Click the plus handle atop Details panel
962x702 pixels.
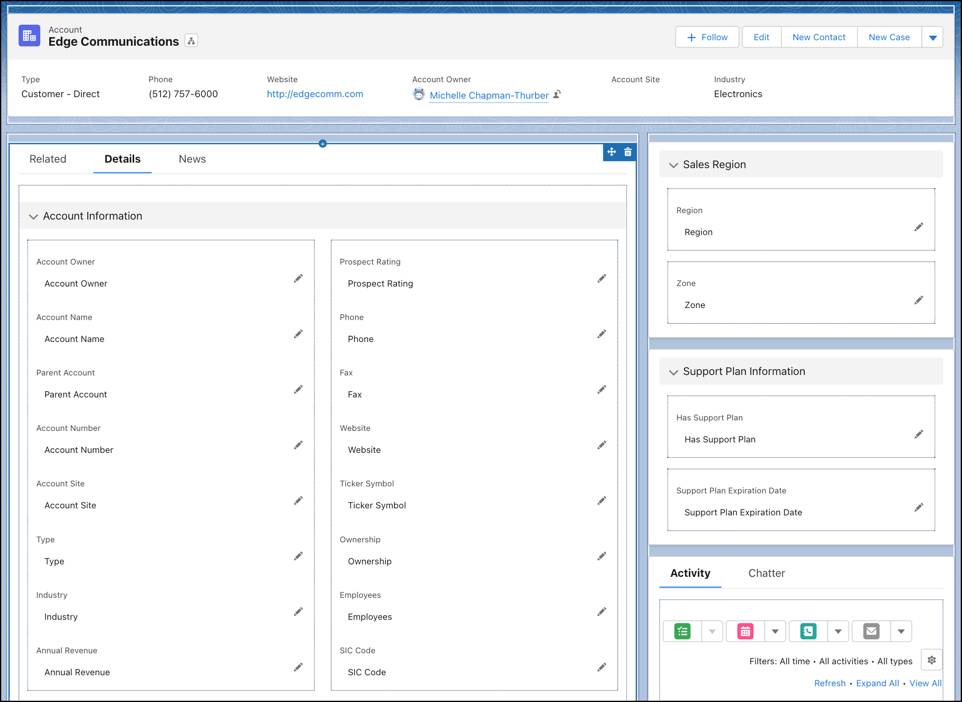point(323,143)
